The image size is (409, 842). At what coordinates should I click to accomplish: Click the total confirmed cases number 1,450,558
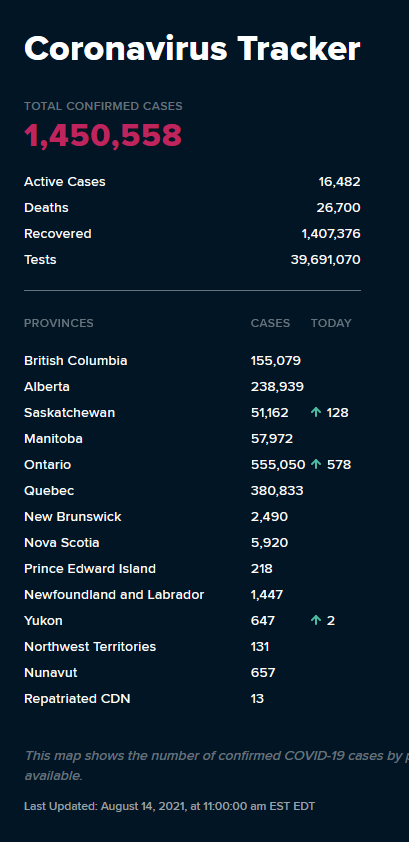[103, 135]
